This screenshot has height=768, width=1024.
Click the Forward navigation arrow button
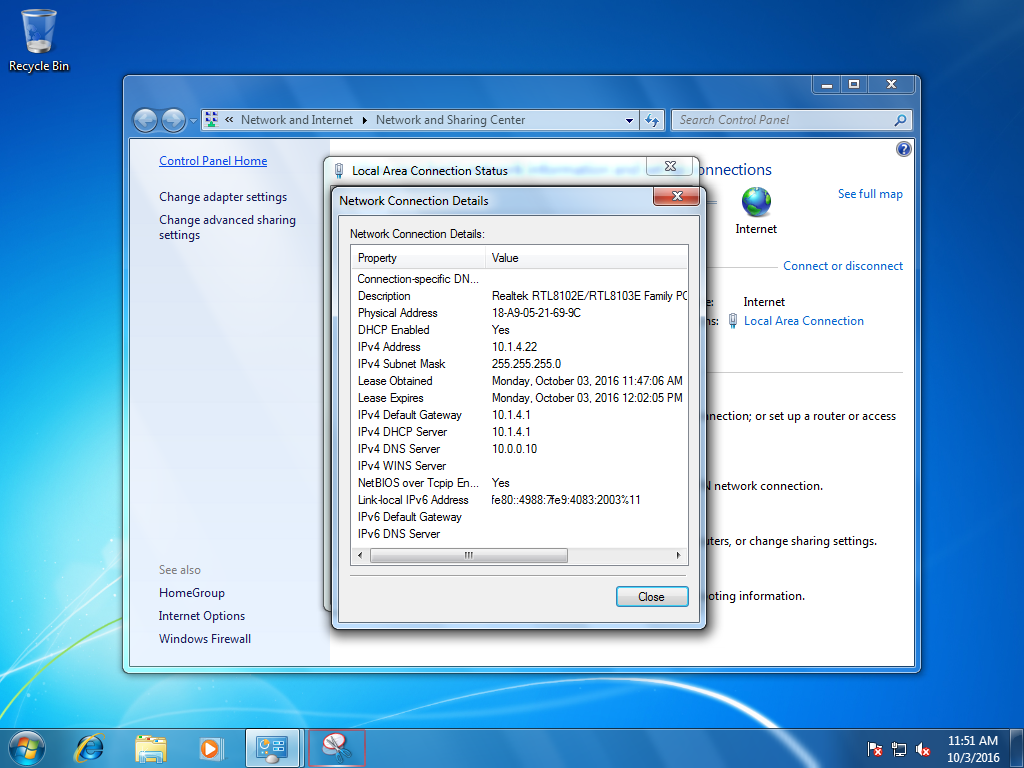click(x=173, y=120)
